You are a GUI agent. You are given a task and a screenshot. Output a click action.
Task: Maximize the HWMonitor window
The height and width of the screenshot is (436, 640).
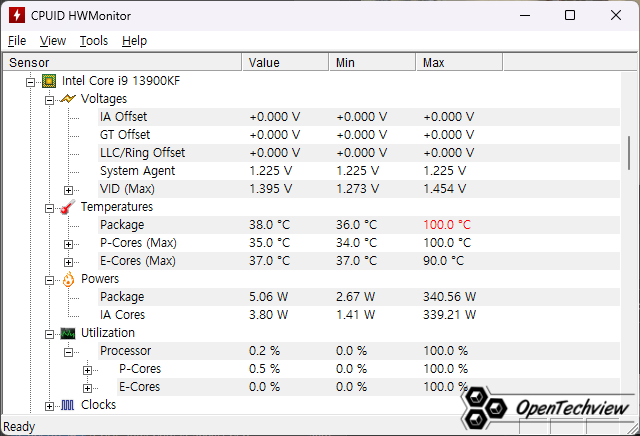[x=570, y=16]
